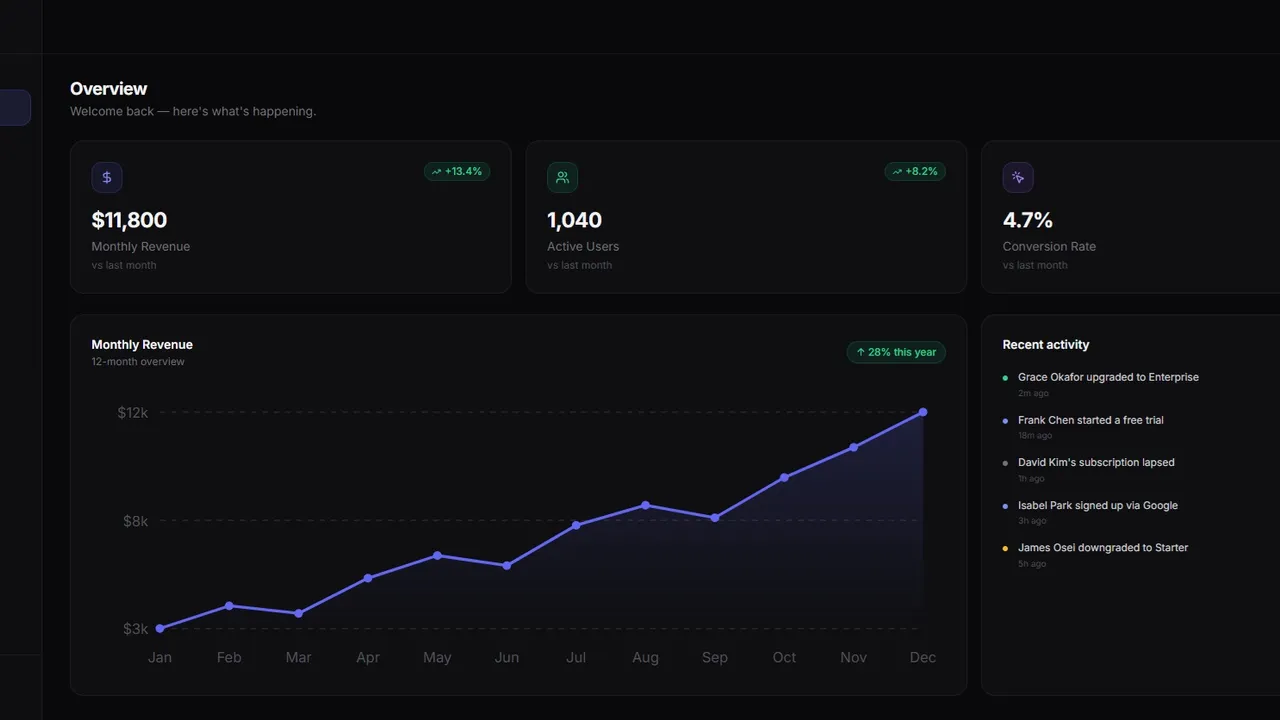Click the green dot beside Grace Okafor
This screenshot has height=720, width=1280.
pyautogui.click(x=1005, y=378)
